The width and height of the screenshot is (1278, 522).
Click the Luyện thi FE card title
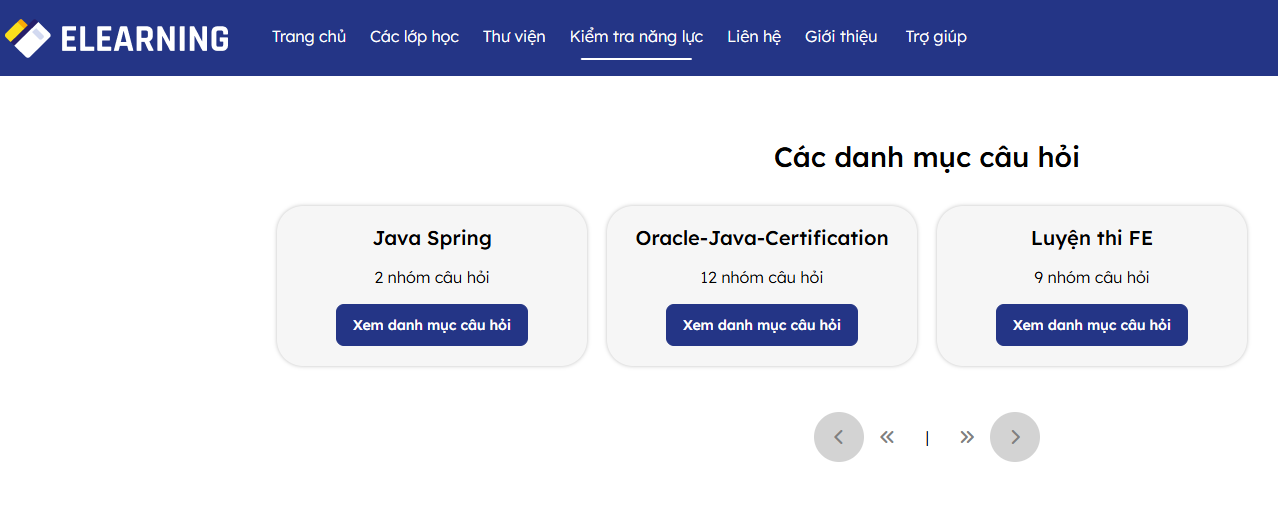(1092, 238)
